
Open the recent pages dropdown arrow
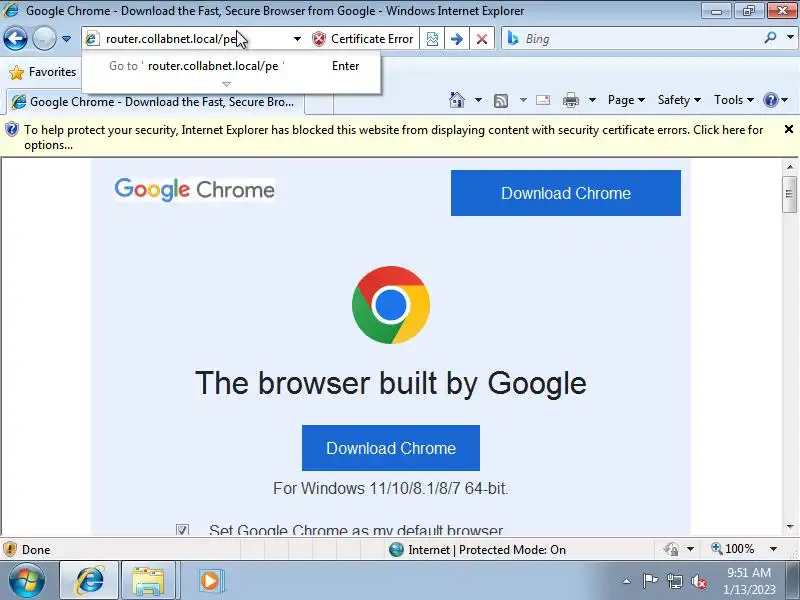[x=66, y=39]
